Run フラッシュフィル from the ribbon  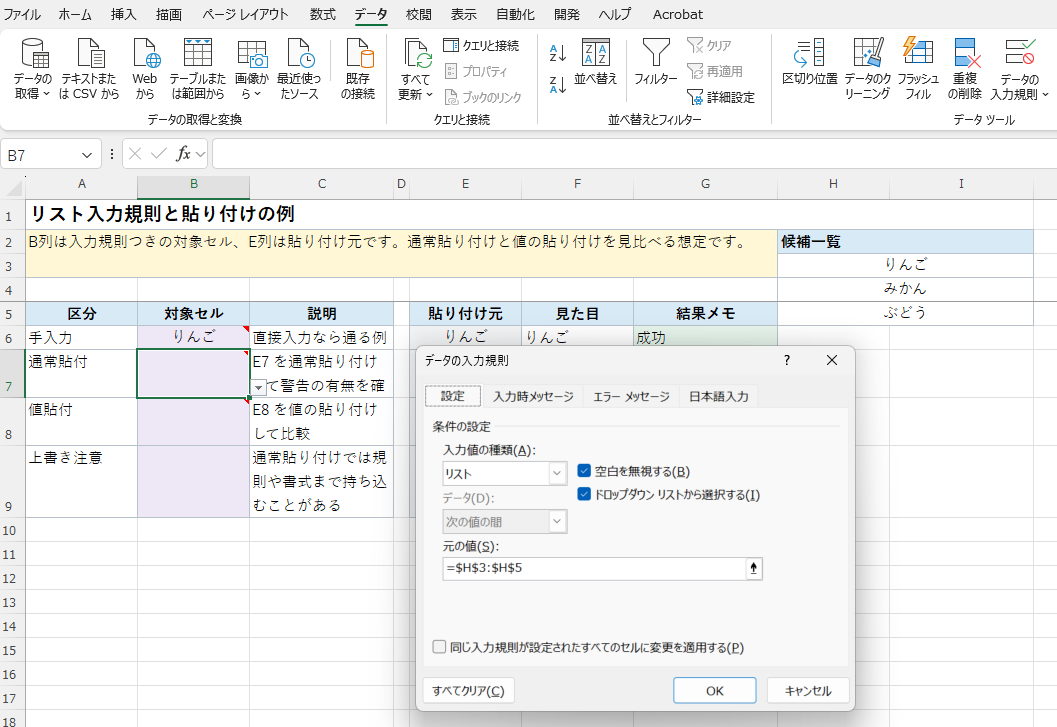918,67
